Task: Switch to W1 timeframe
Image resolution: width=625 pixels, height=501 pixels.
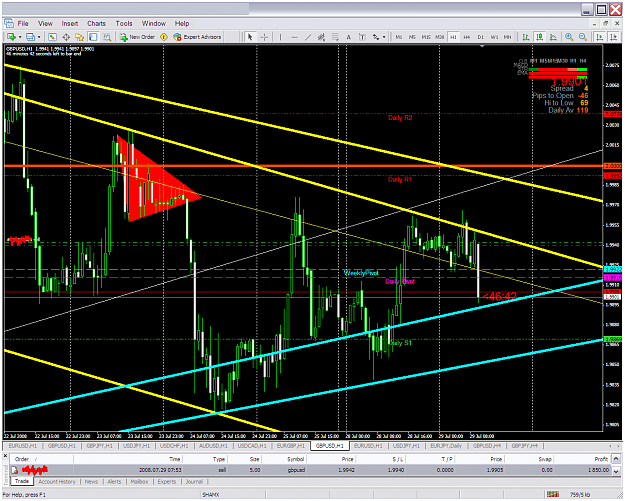Action: pyautogui.click(x=494, y=37)
